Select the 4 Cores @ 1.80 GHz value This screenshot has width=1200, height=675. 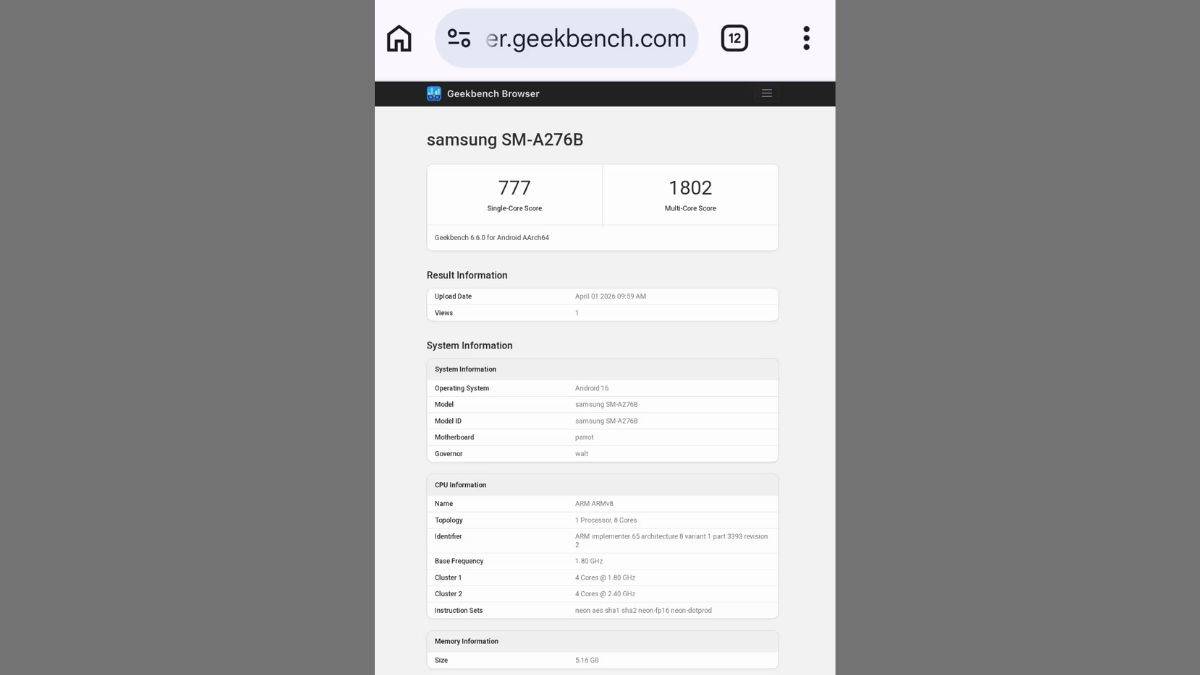click(x=605, y=578)
